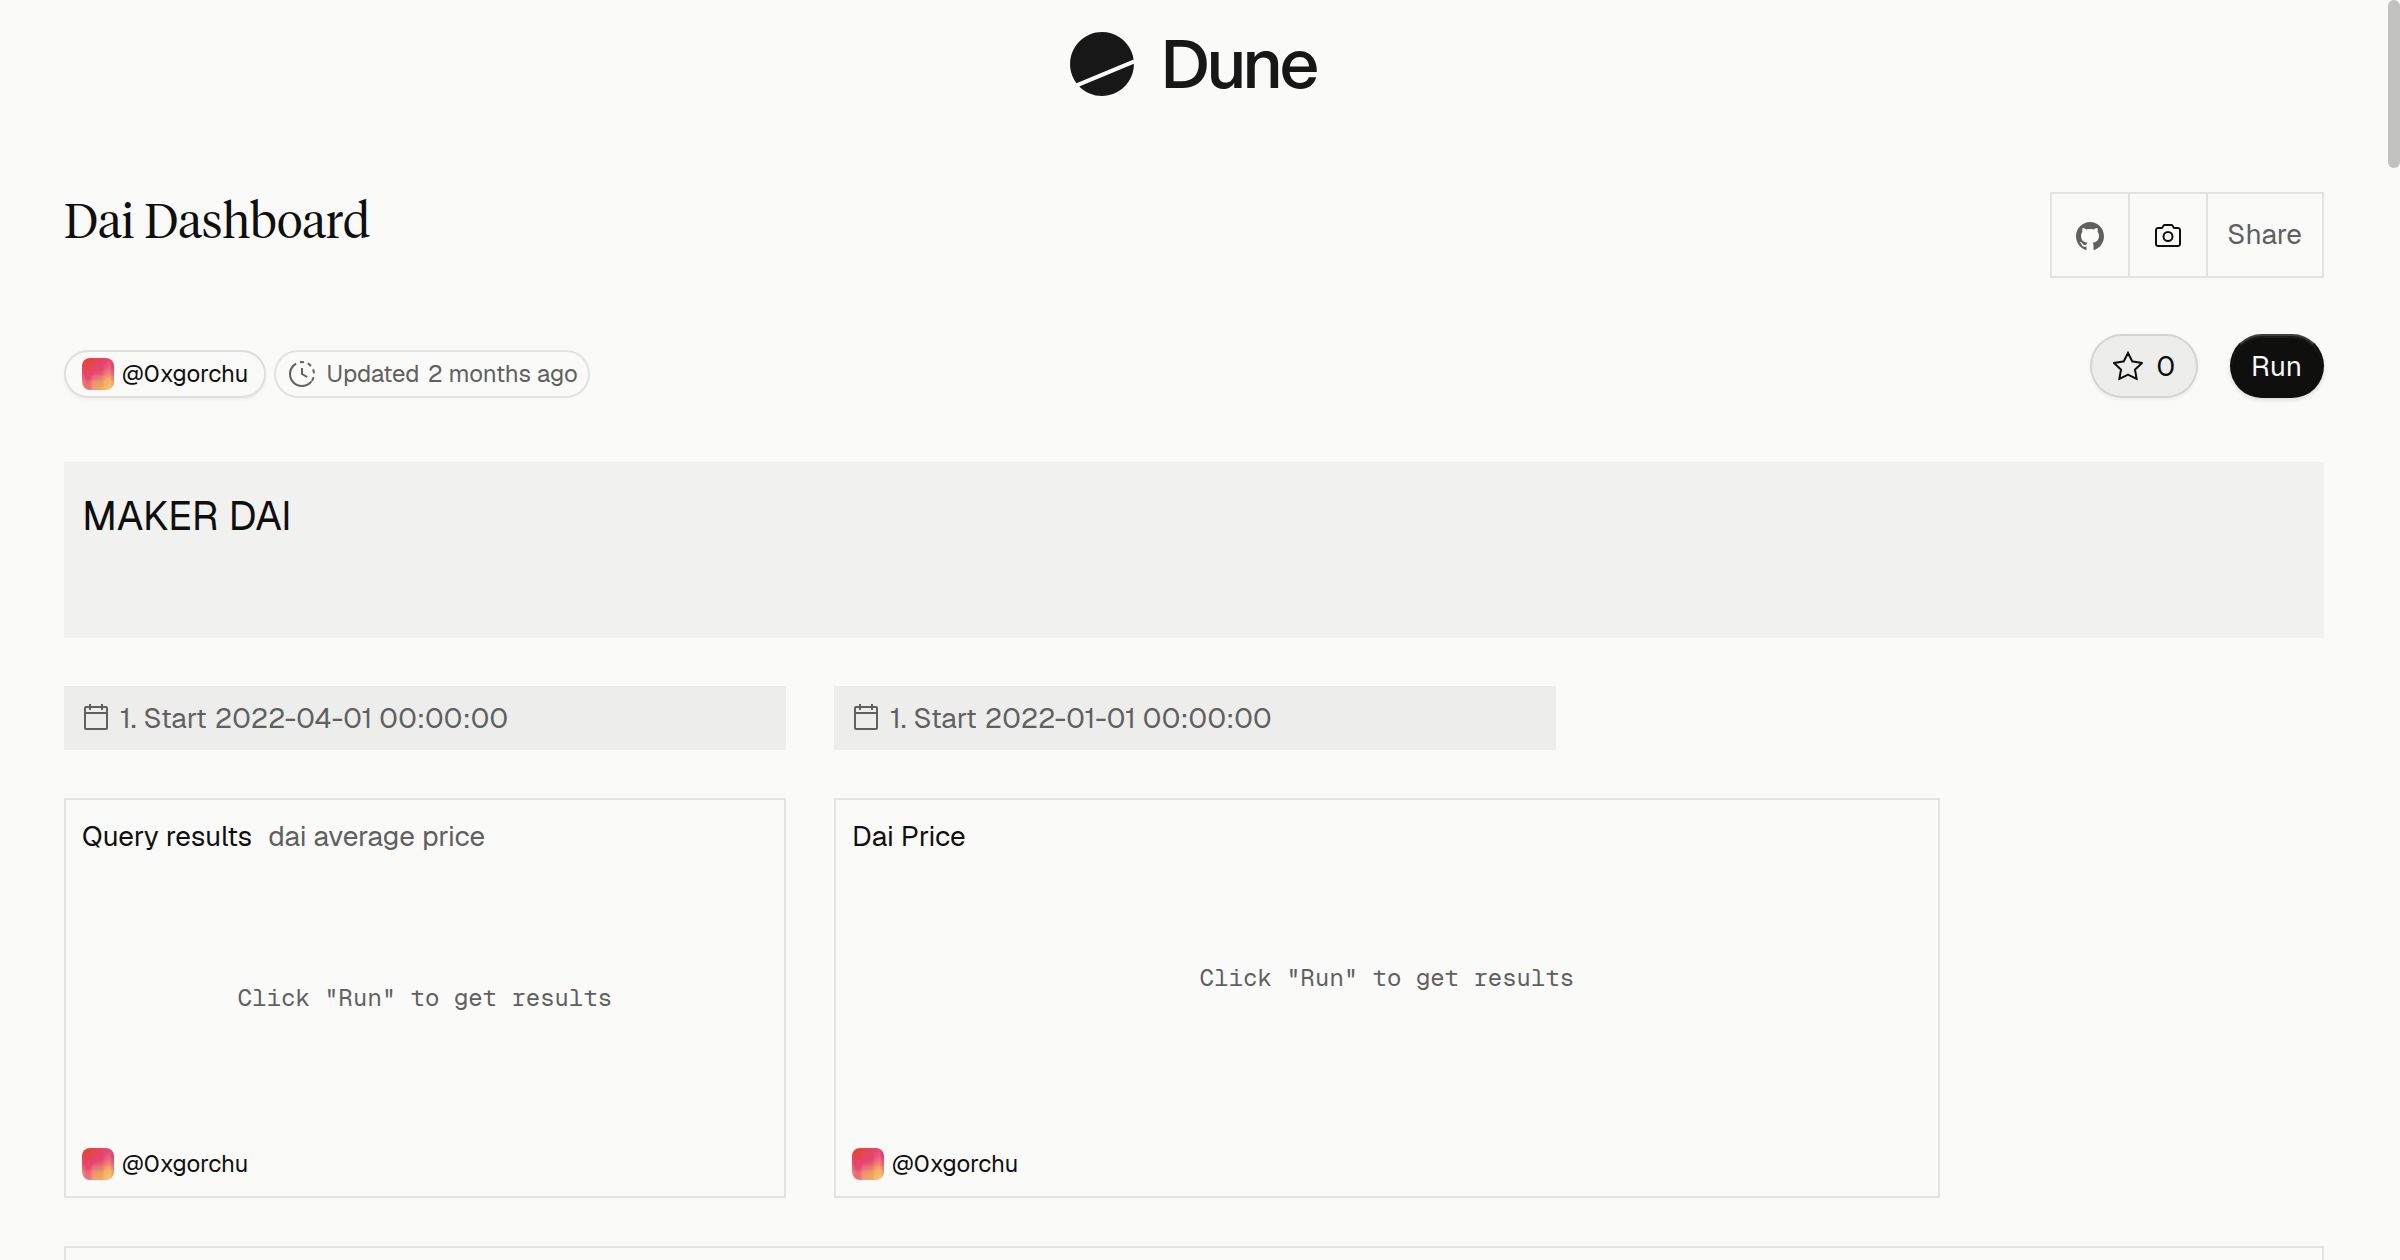Click the MAKER DAI heading text
Image resolution: width=2400 pixels, height=1260 pixels.
tap(187, 516)
